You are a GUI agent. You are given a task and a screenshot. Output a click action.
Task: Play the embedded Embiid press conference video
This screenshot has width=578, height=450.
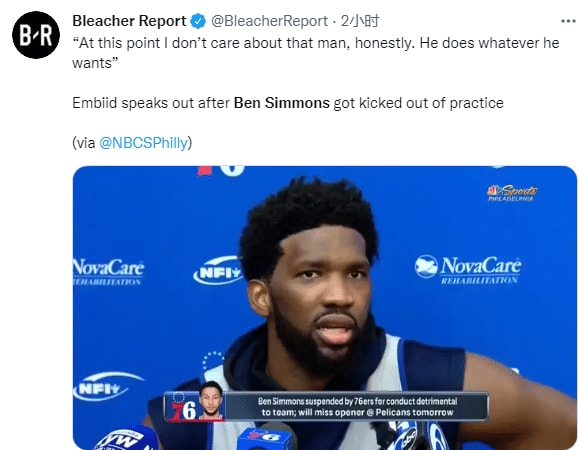coord(324,307)
